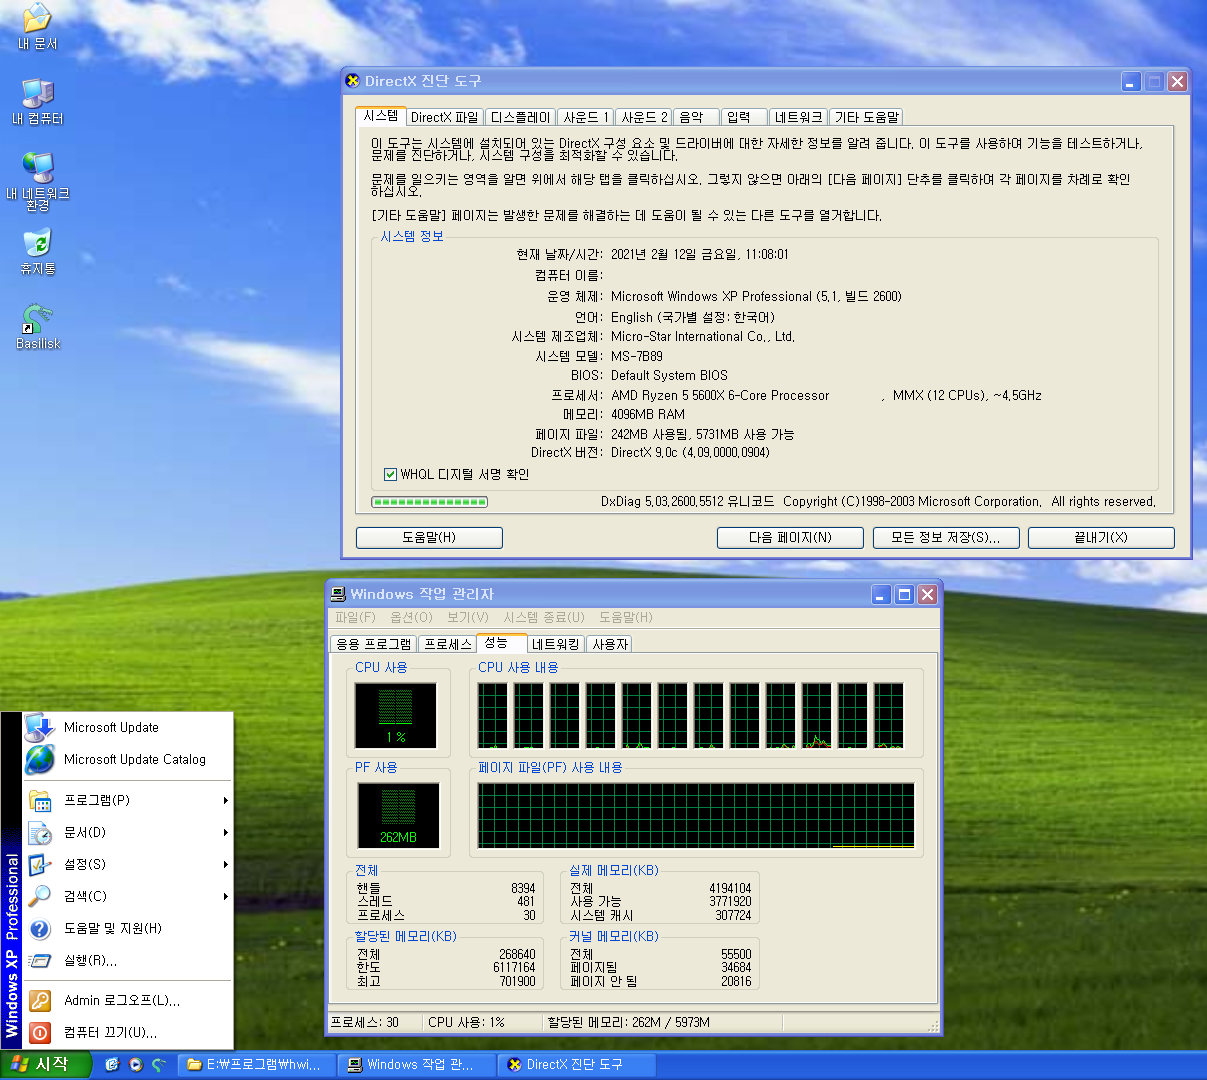
Task: Click the 페이지 파일(PF) 사용 내용 graph
Action: coord(696,816)
